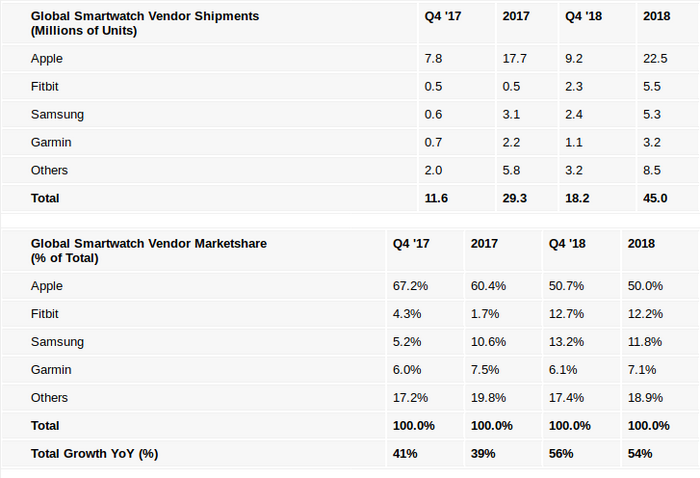Click the Global Smartwatch Vendor Marketshare title
The image size is (700, 478).
click(x=149, y=251)
